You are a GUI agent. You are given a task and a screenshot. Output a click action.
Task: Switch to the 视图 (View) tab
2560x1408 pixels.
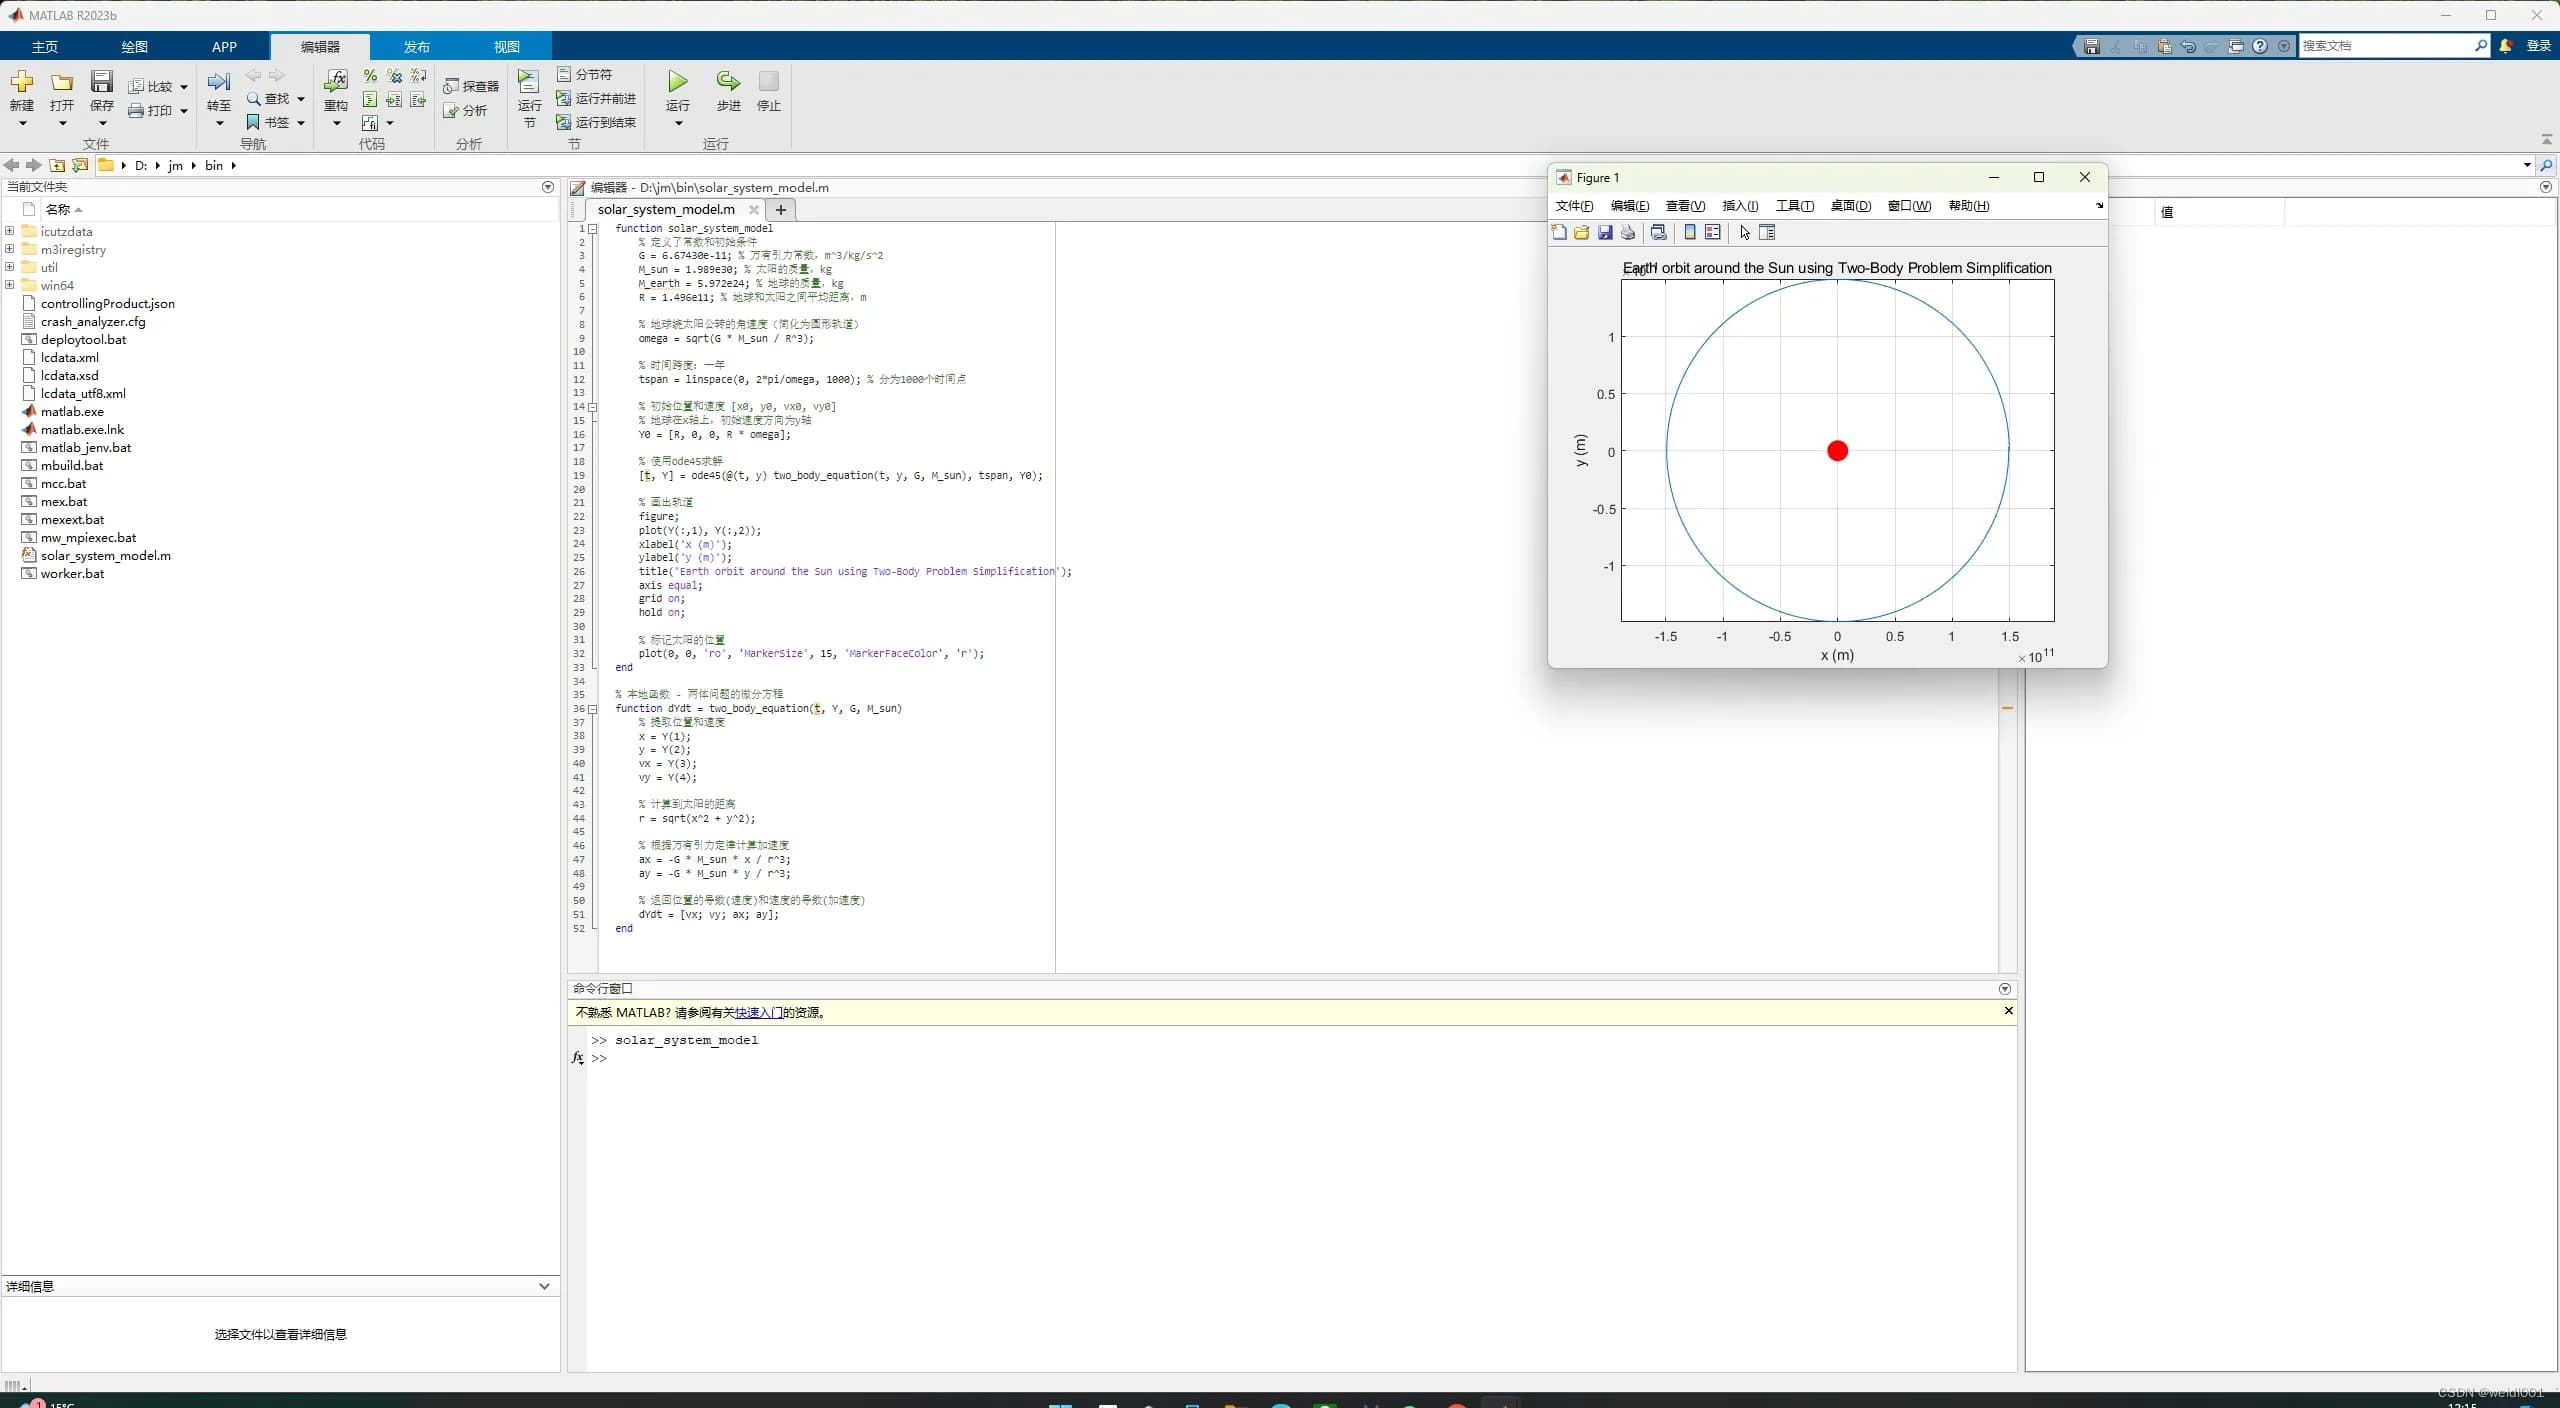tap(506, 47)
